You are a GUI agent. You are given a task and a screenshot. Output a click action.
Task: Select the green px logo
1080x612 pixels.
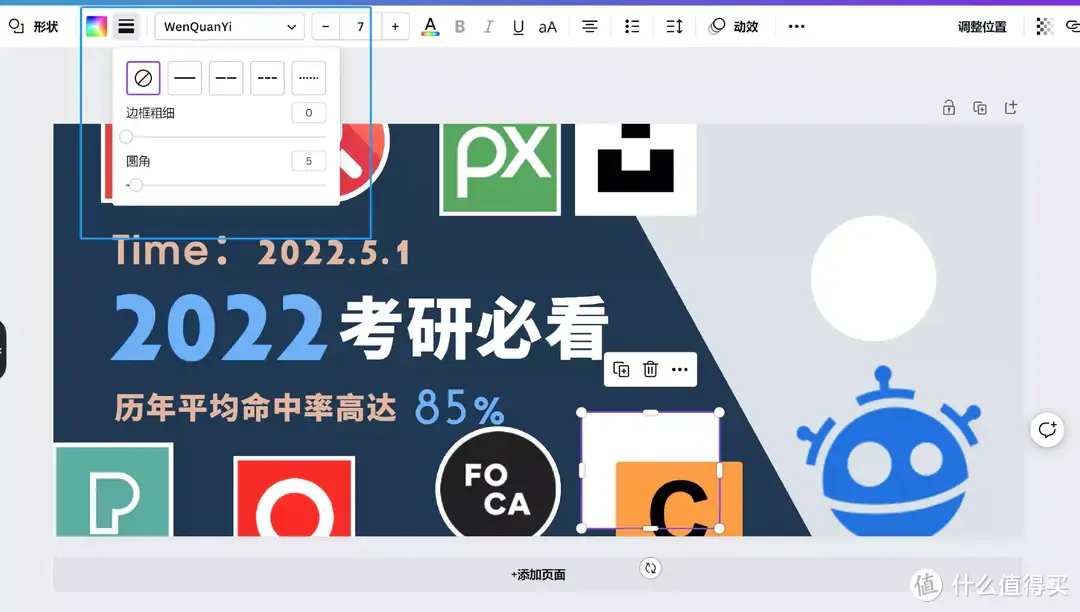point(500,169)
